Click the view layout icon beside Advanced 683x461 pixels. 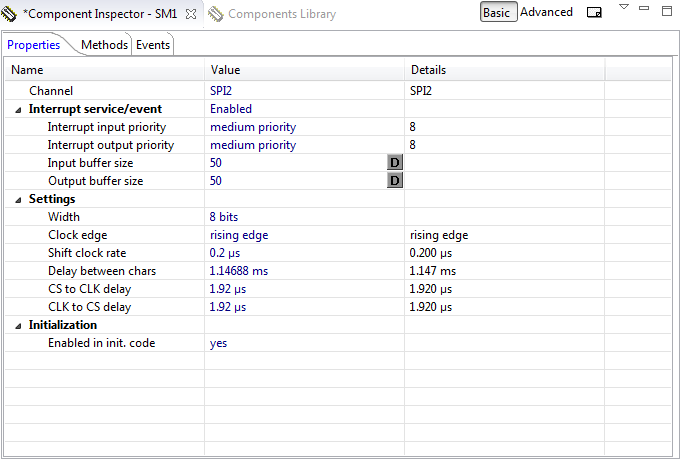coord(594,13)
